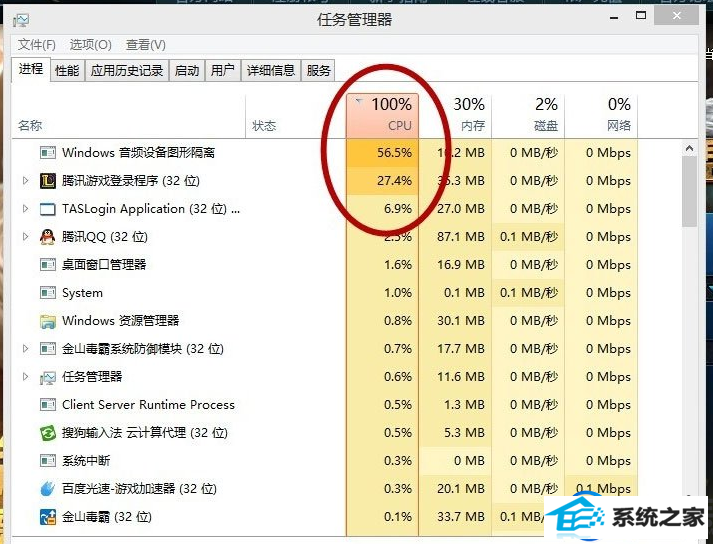
Task: Switch to the 详细信息 tab
Action: (x=271, y=71)
